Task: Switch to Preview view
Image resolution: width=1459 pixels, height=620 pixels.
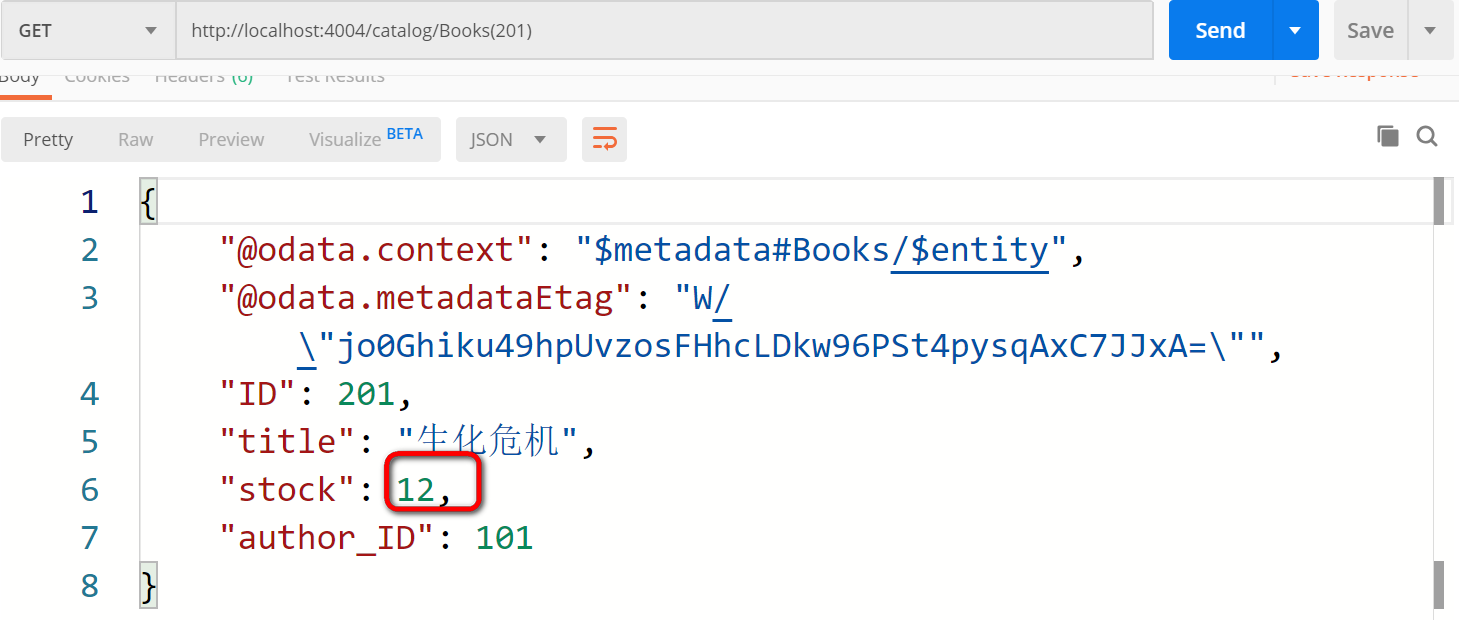Action: (x=231, y=139)
